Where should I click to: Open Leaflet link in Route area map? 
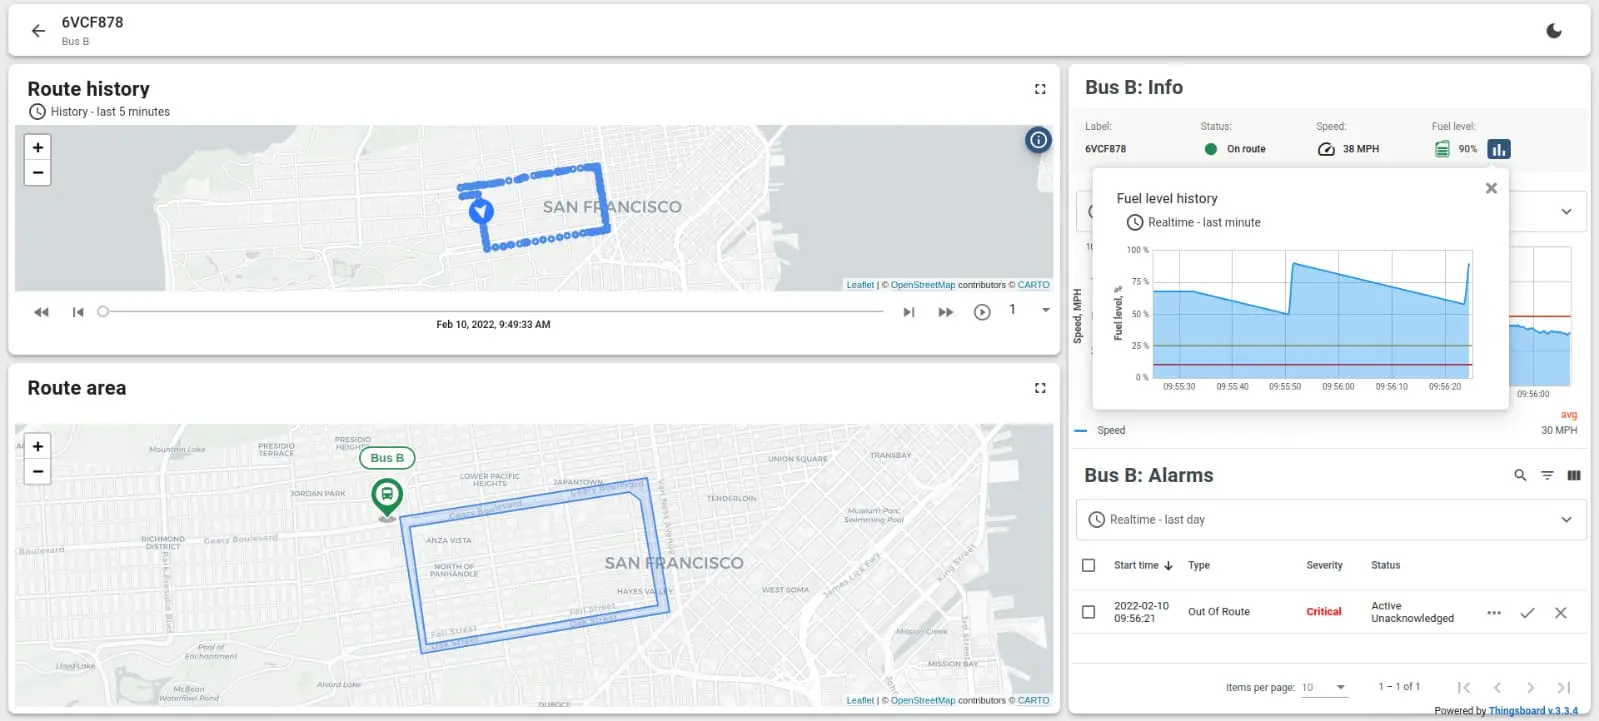860,701
